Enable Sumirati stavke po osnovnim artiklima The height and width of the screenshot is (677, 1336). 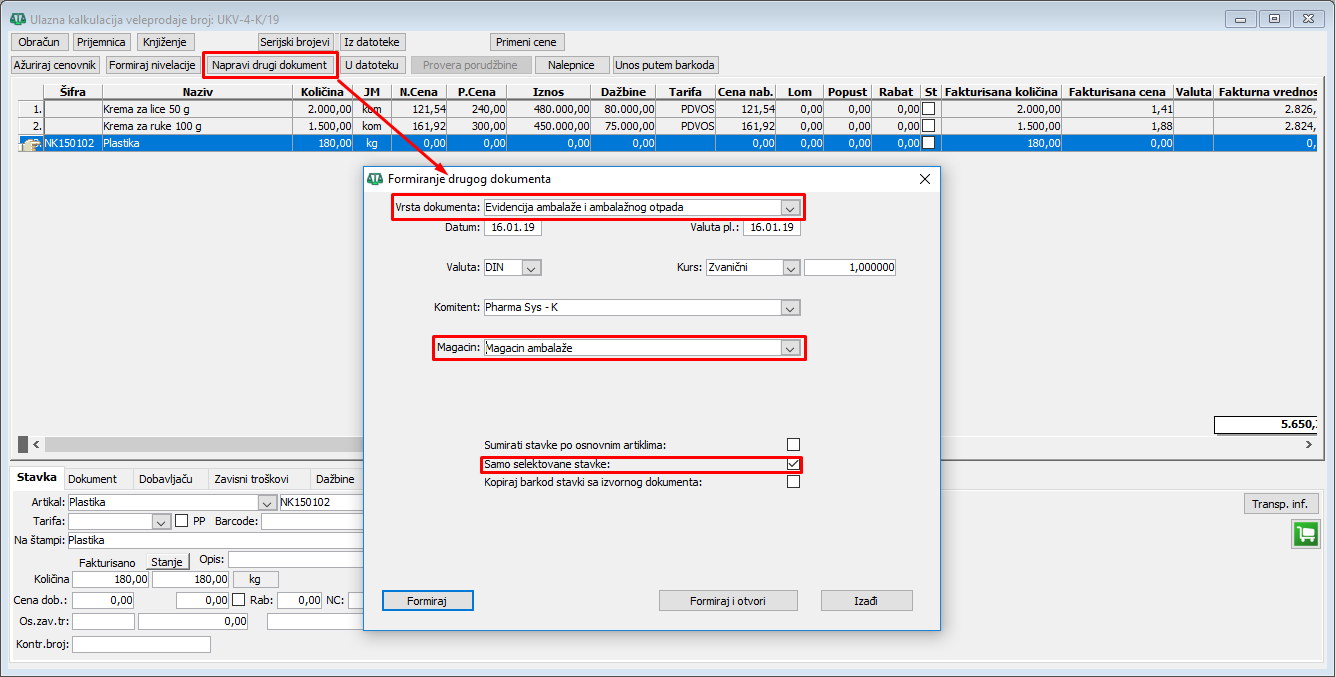pos(793,445)
